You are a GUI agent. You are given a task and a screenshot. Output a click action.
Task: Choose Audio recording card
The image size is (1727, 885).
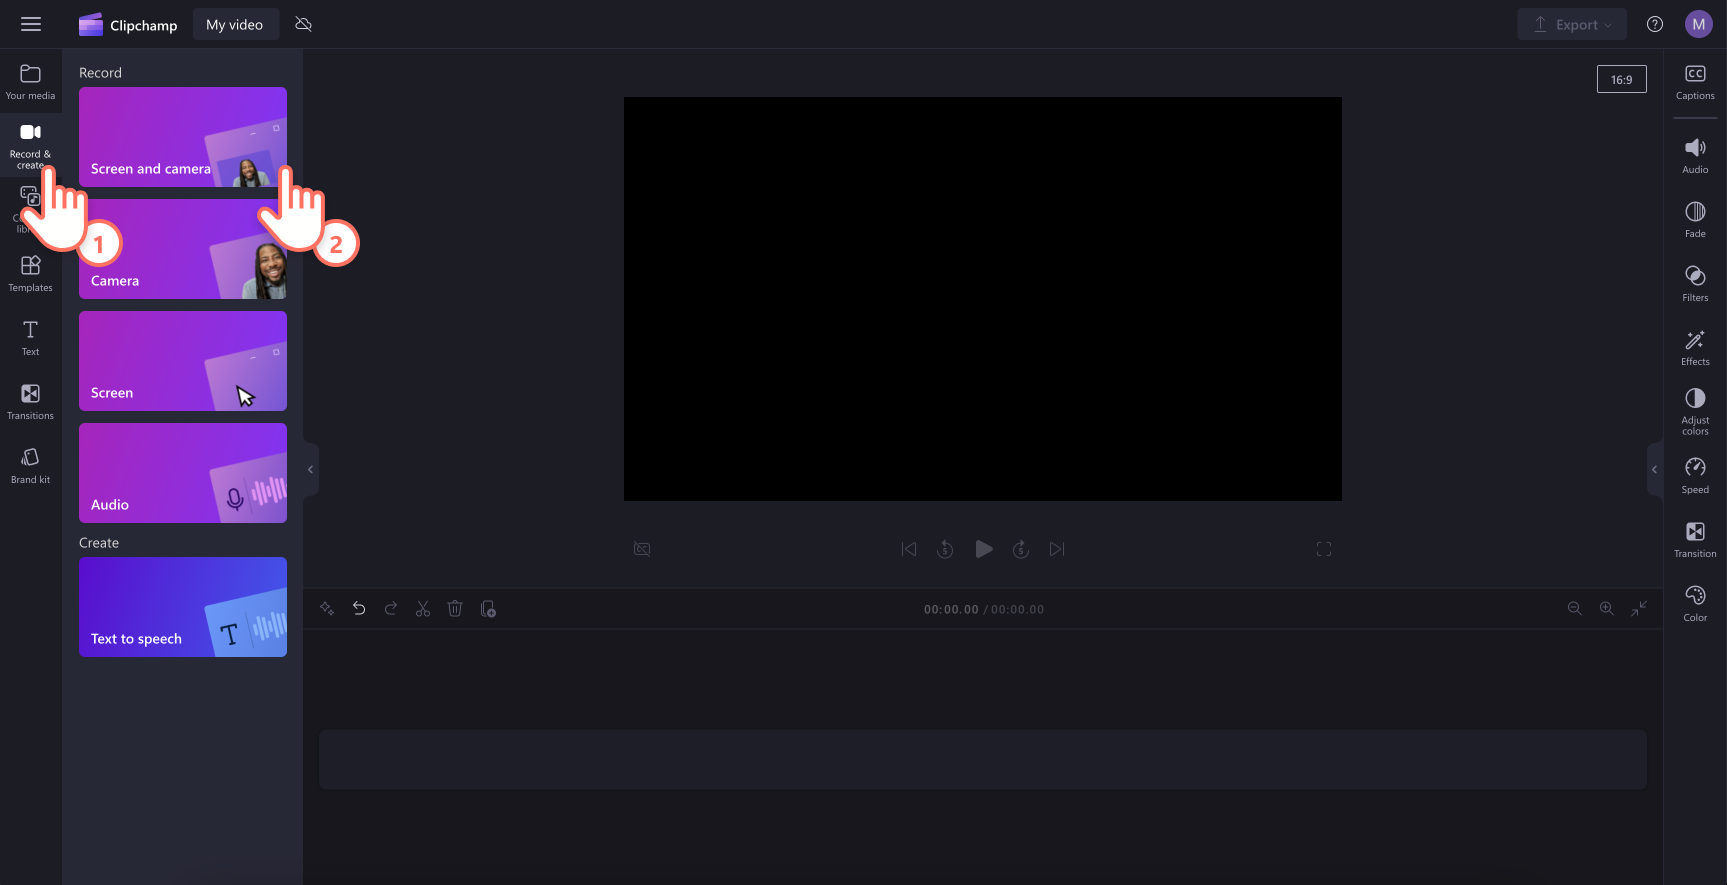point(183,473)
